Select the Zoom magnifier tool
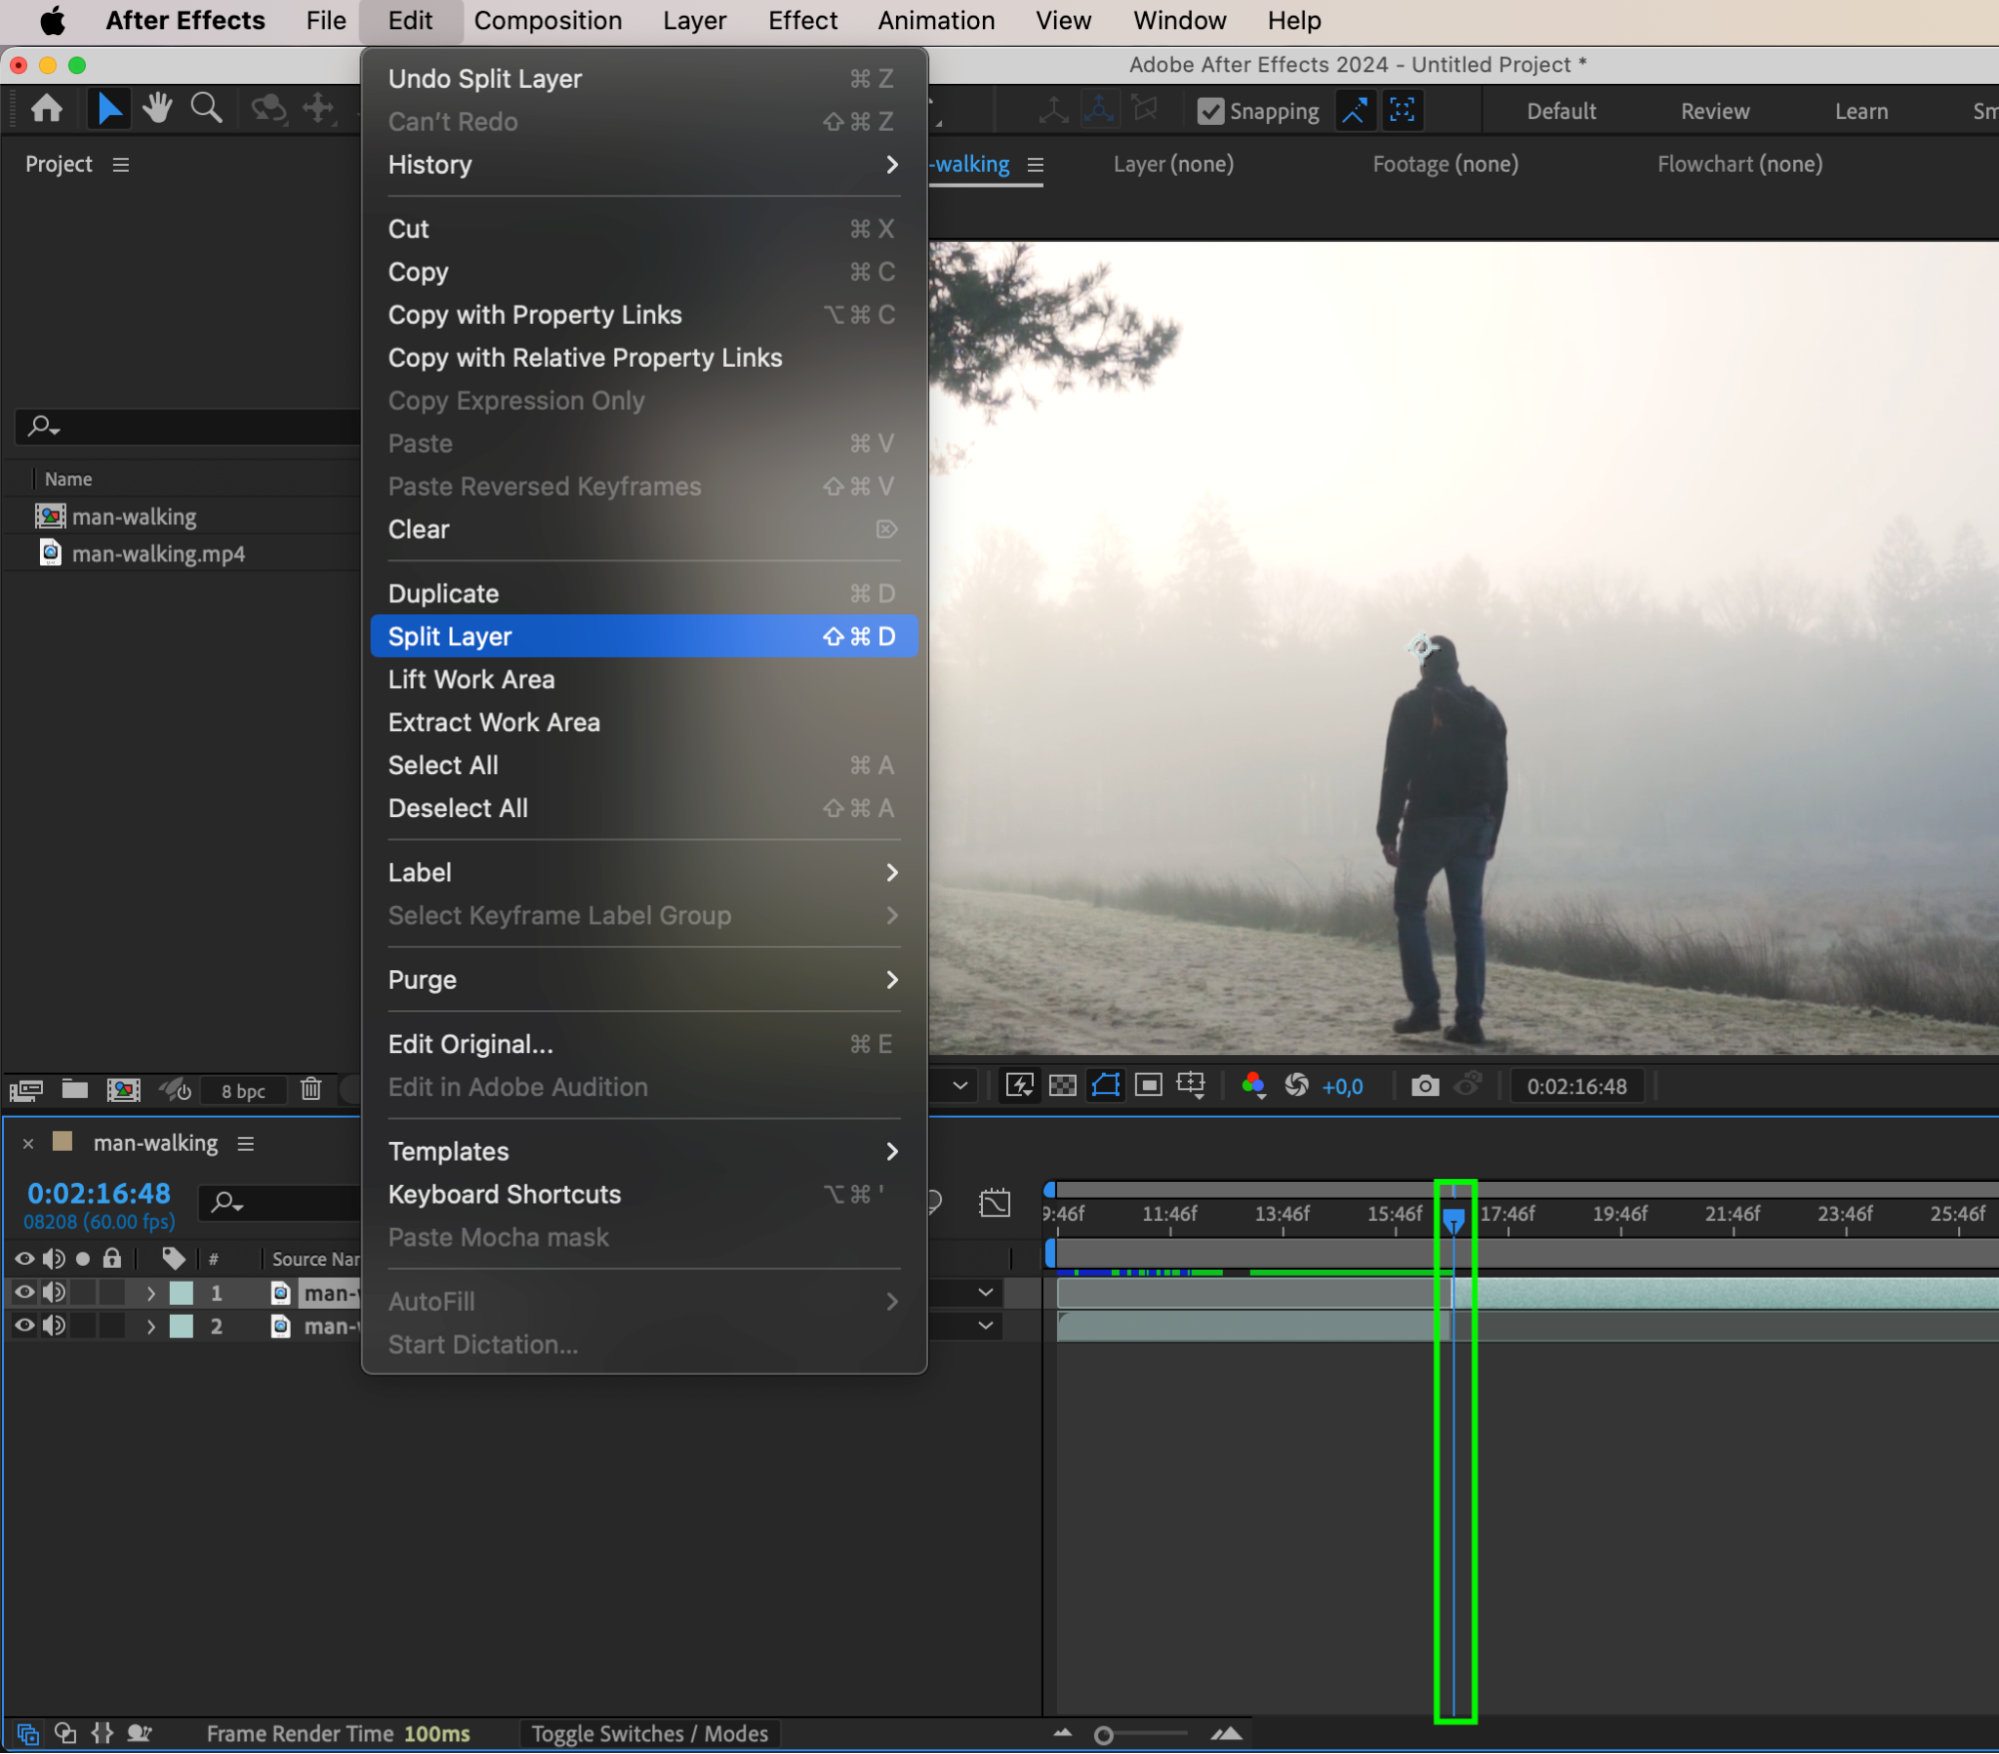The image size is (1999, 1754). [206, 108]
